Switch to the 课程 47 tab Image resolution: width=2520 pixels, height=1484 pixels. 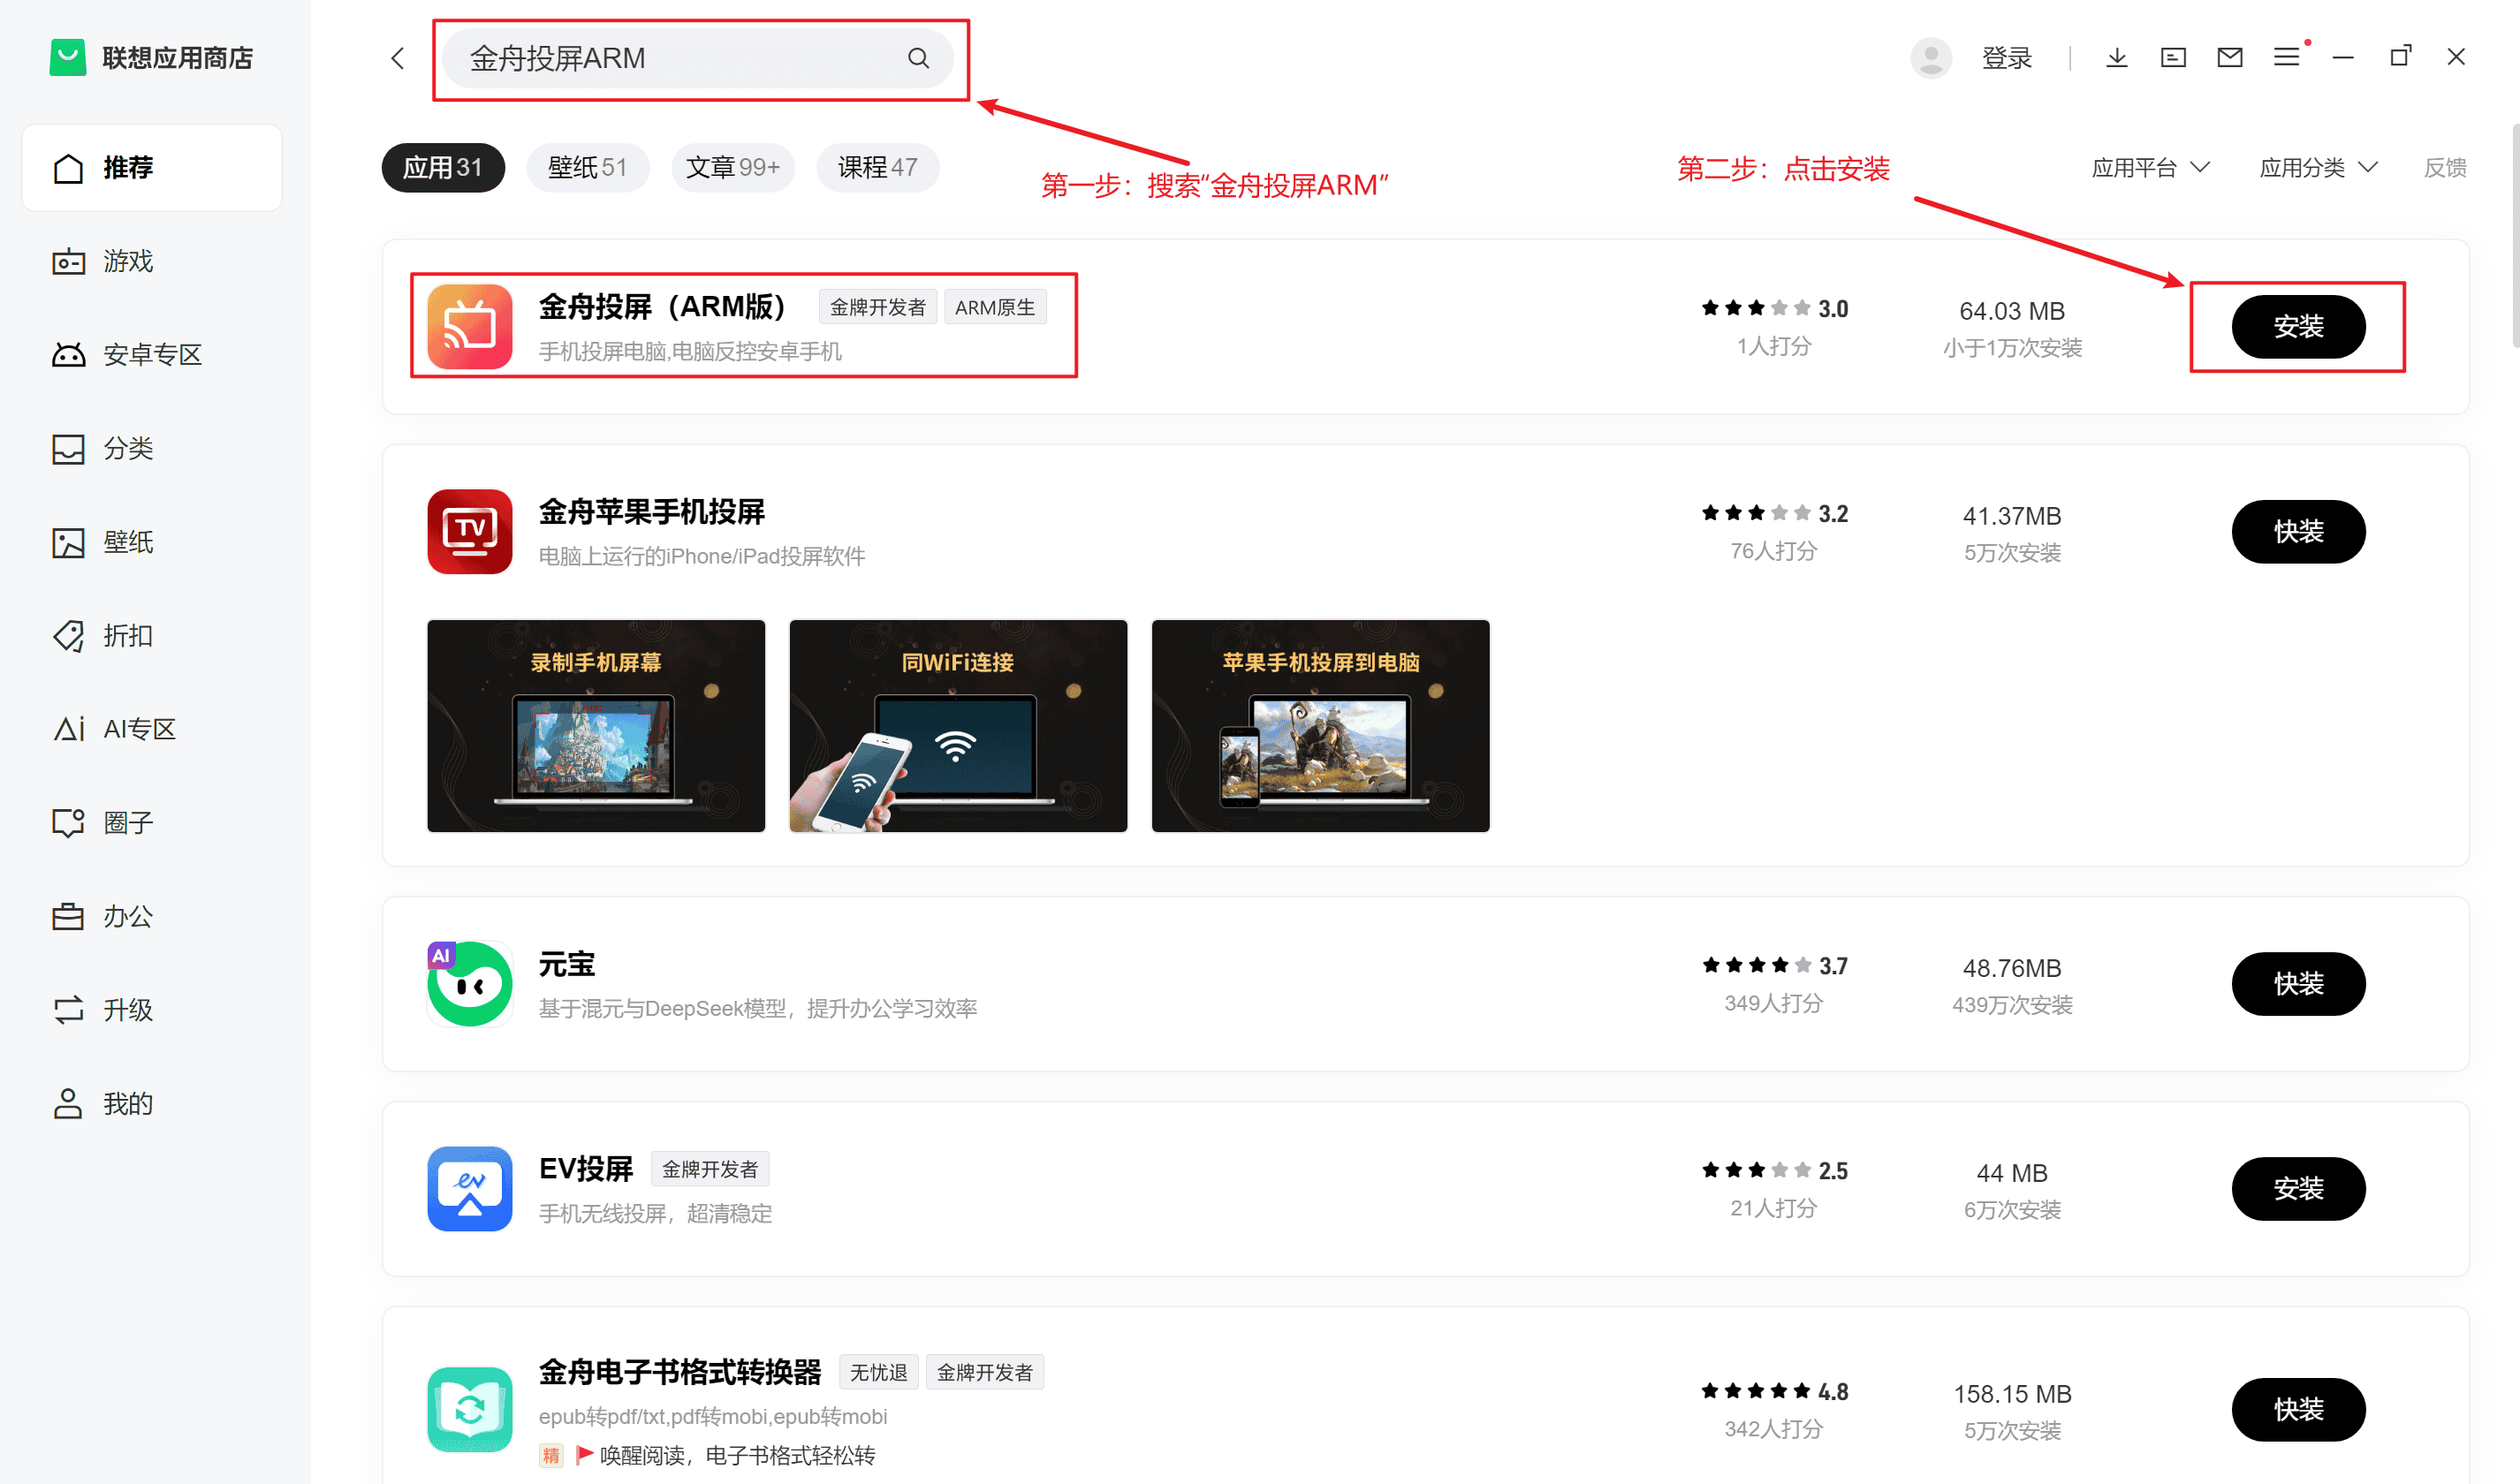877,167
